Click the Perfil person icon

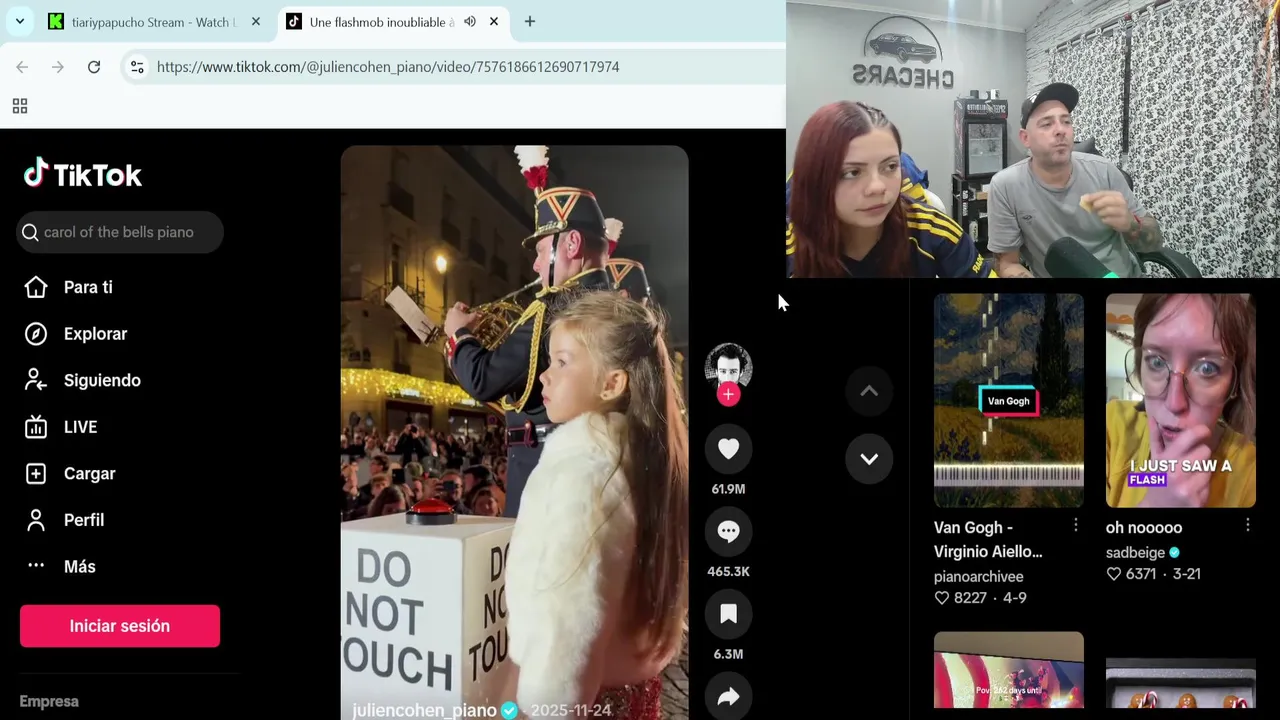point(36,520)
